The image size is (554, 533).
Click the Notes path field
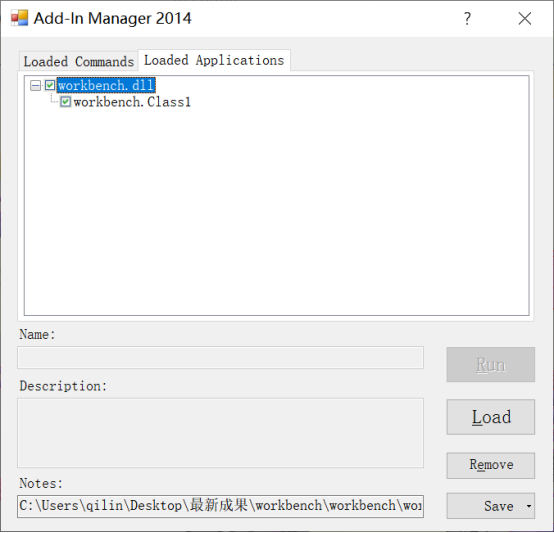pos(220,506)
